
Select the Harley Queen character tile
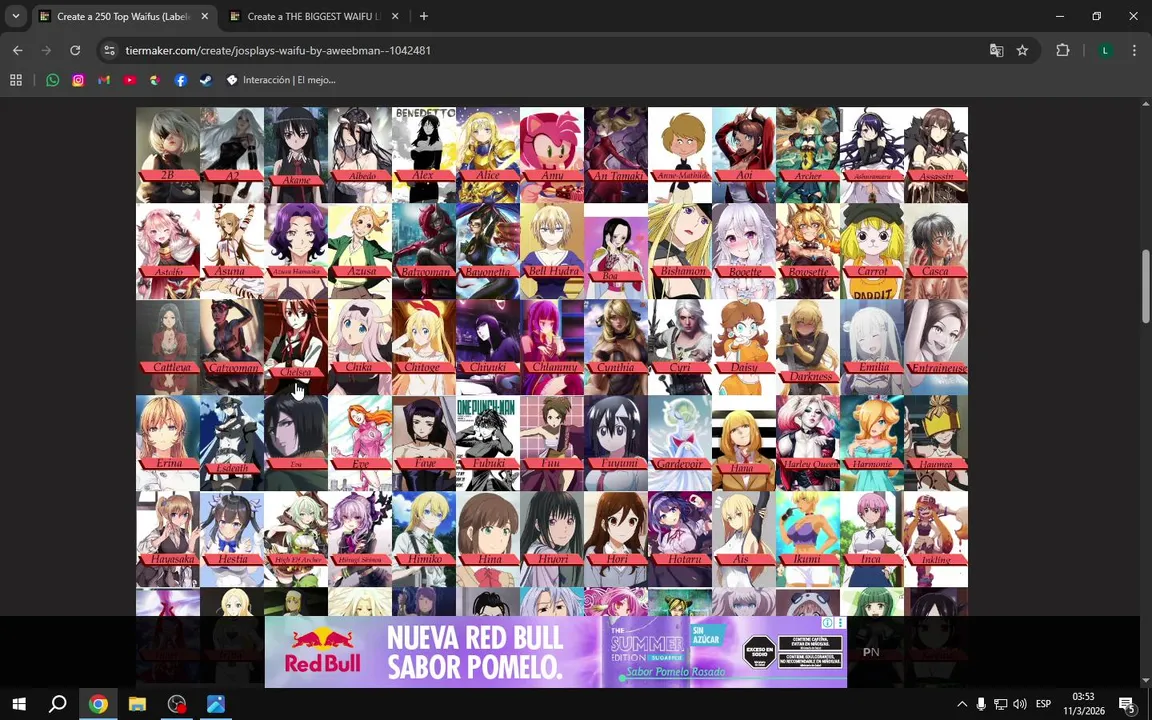click(x=808, y=443)
